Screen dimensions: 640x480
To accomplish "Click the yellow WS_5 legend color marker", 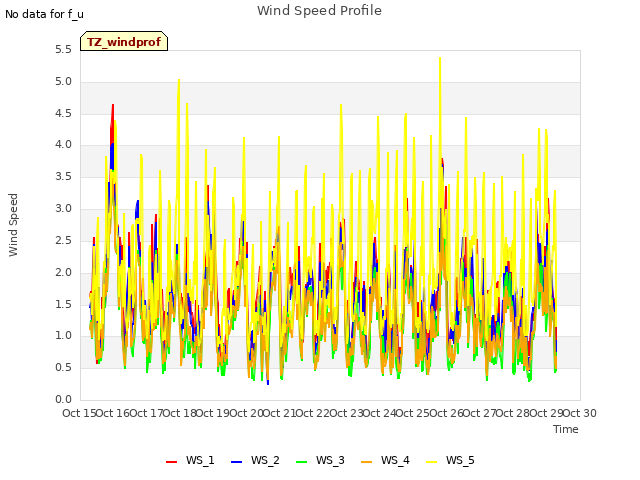I will click(x=431, y=462).
